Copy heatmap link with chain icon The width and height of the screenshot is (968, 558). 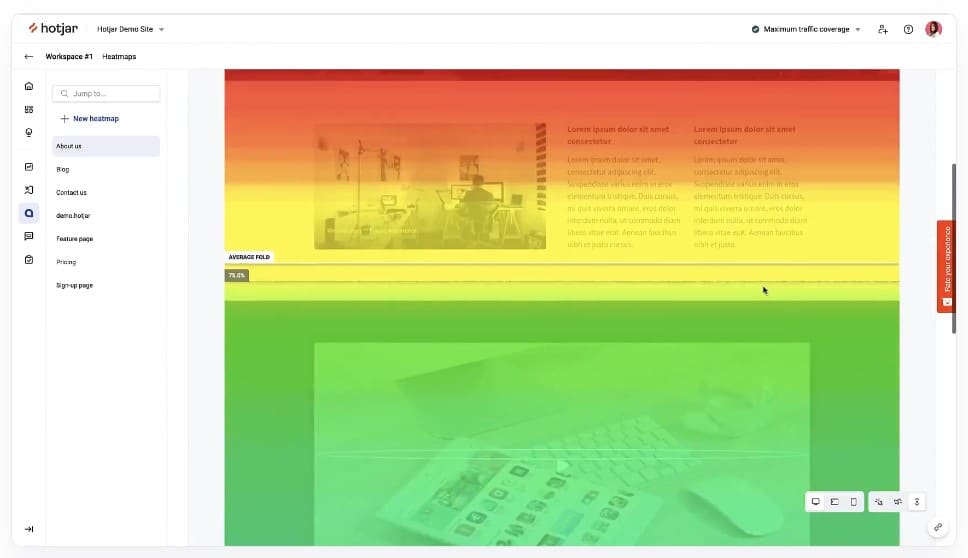click(938, 527)
